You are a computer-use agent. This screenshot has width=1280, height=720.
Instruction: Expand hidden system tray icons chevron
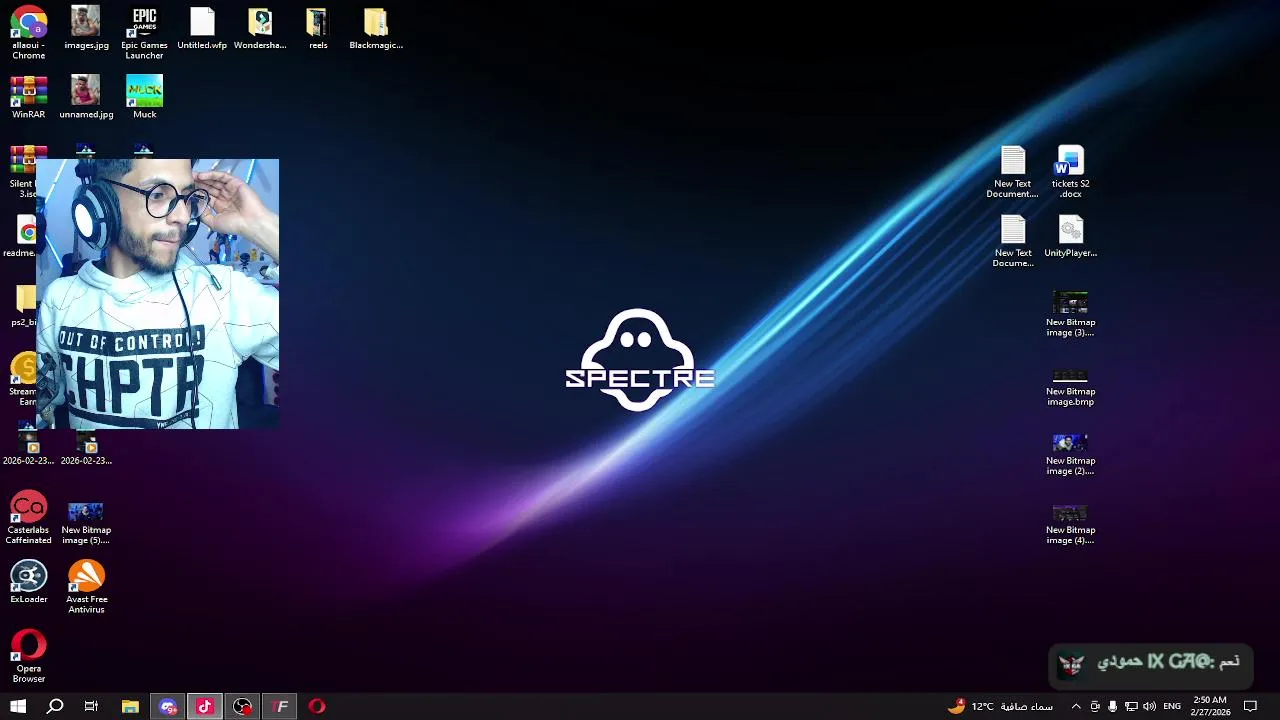pyautogui.click(x=1076, y=706)
